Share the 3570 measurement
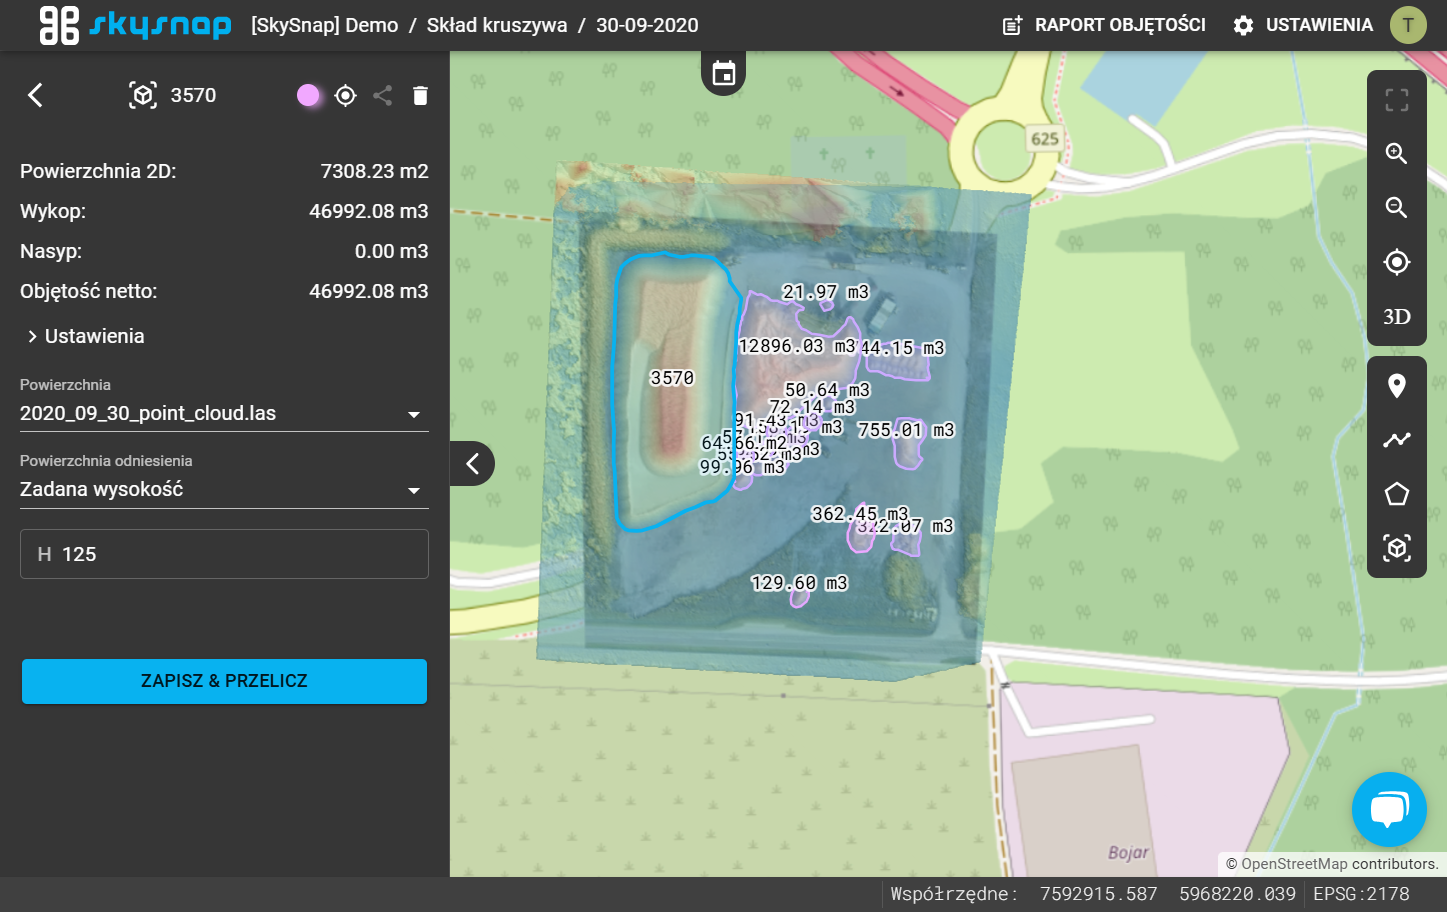 point(382,95)
